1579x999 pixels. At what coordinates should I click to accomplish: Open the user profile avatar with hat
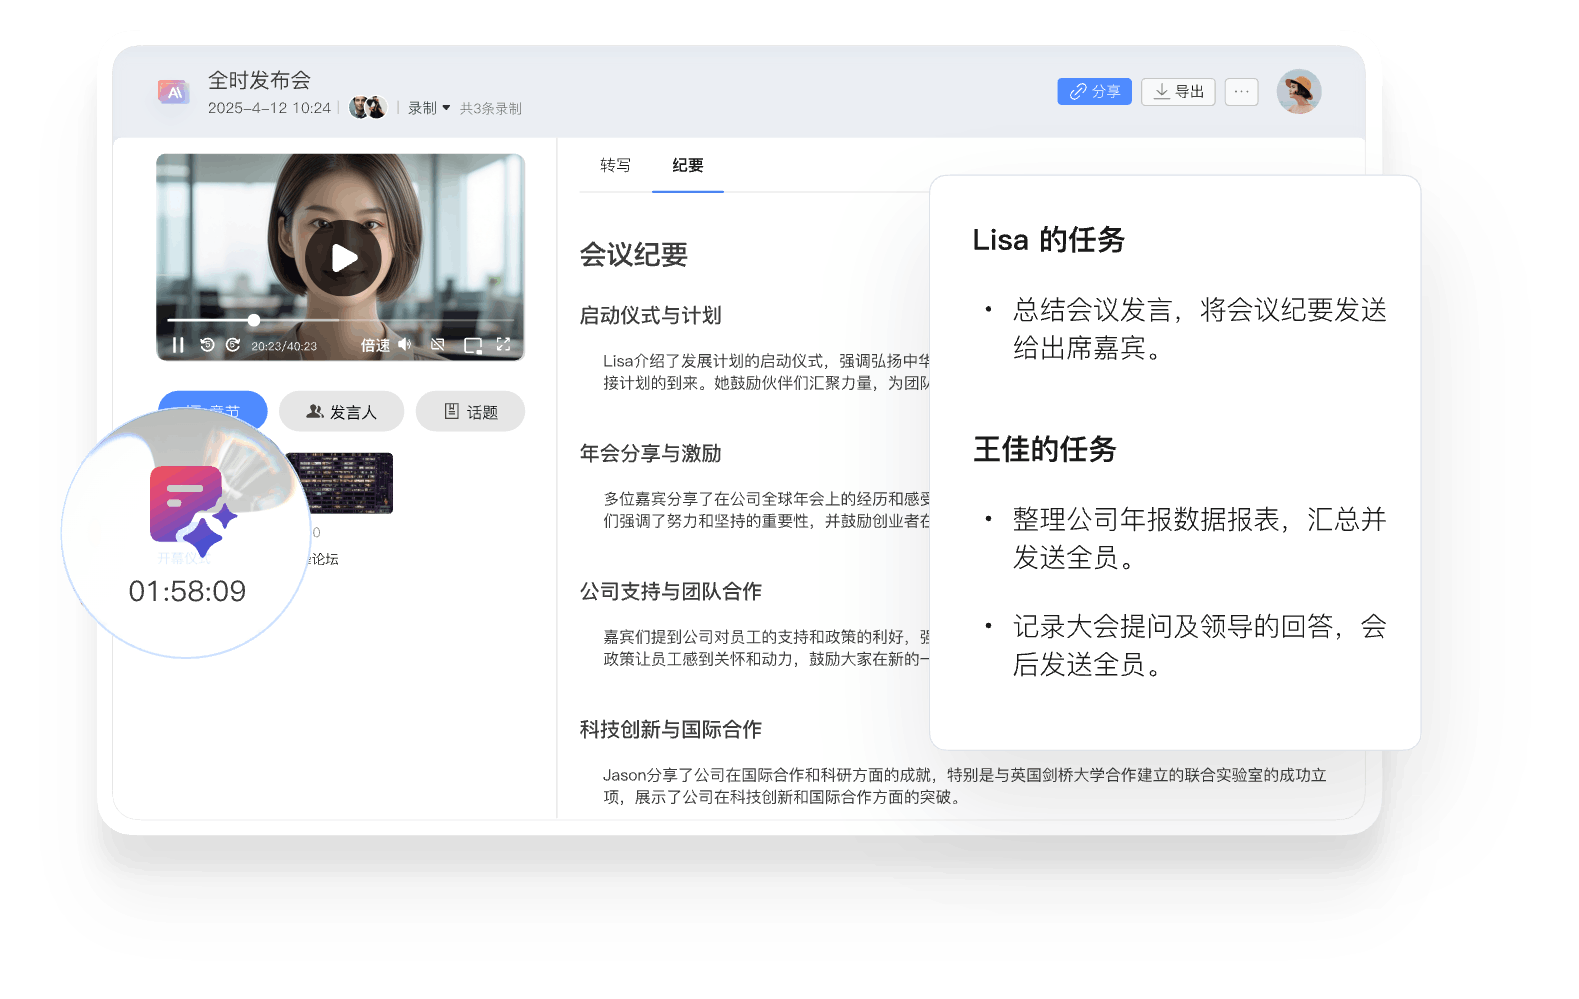point(1298,92)
